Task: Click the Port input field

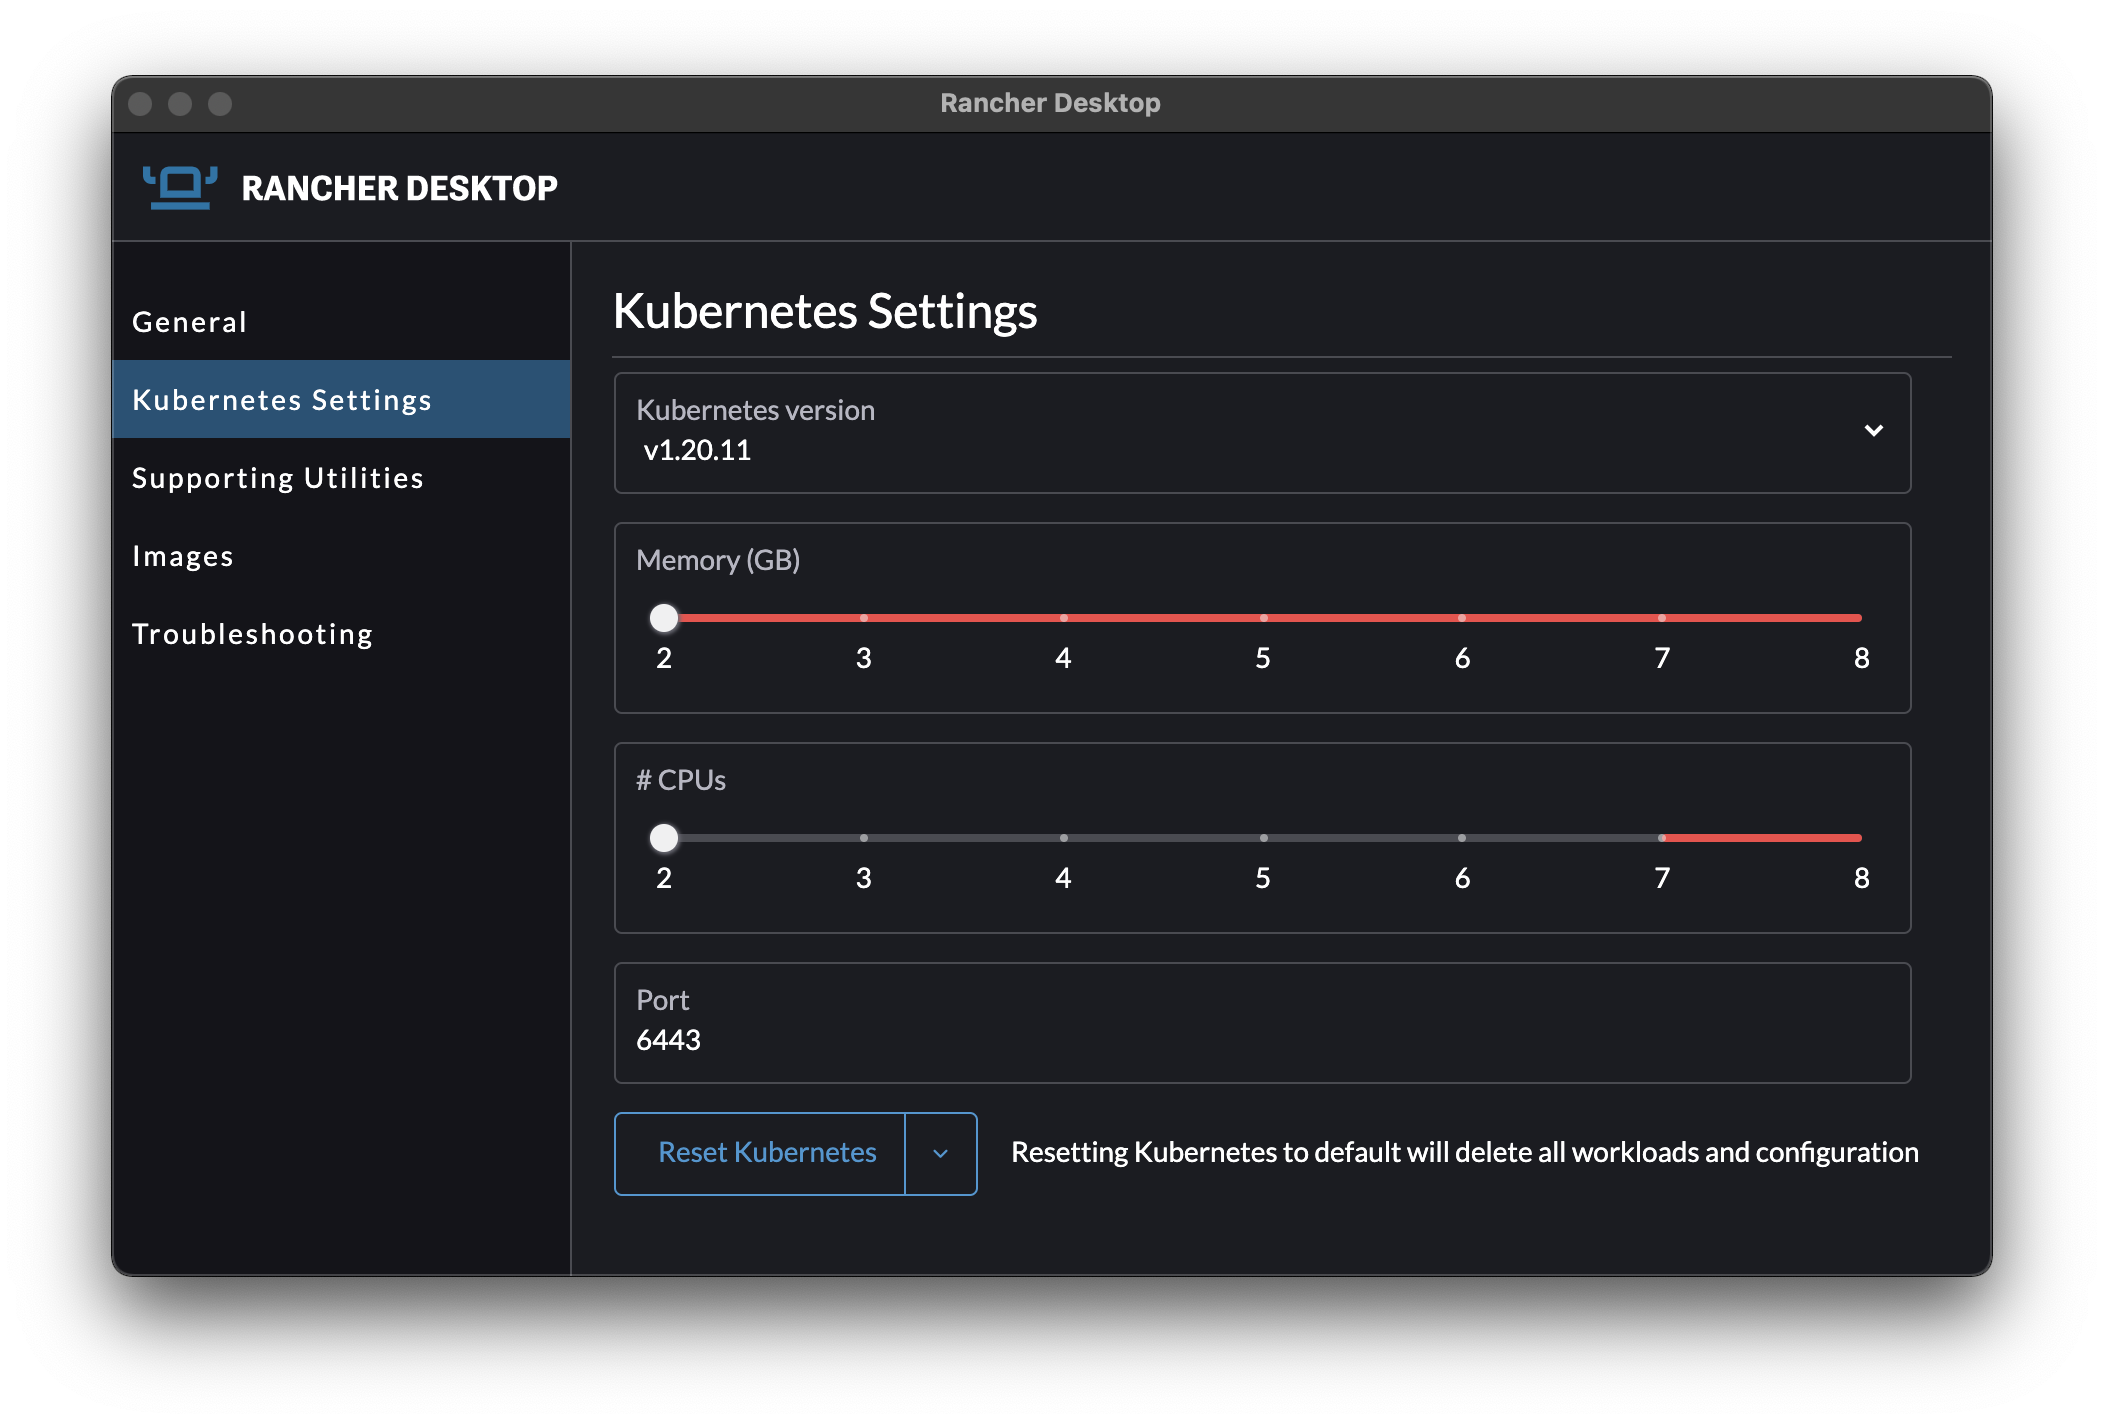Action: (x=1260, y=1023)
